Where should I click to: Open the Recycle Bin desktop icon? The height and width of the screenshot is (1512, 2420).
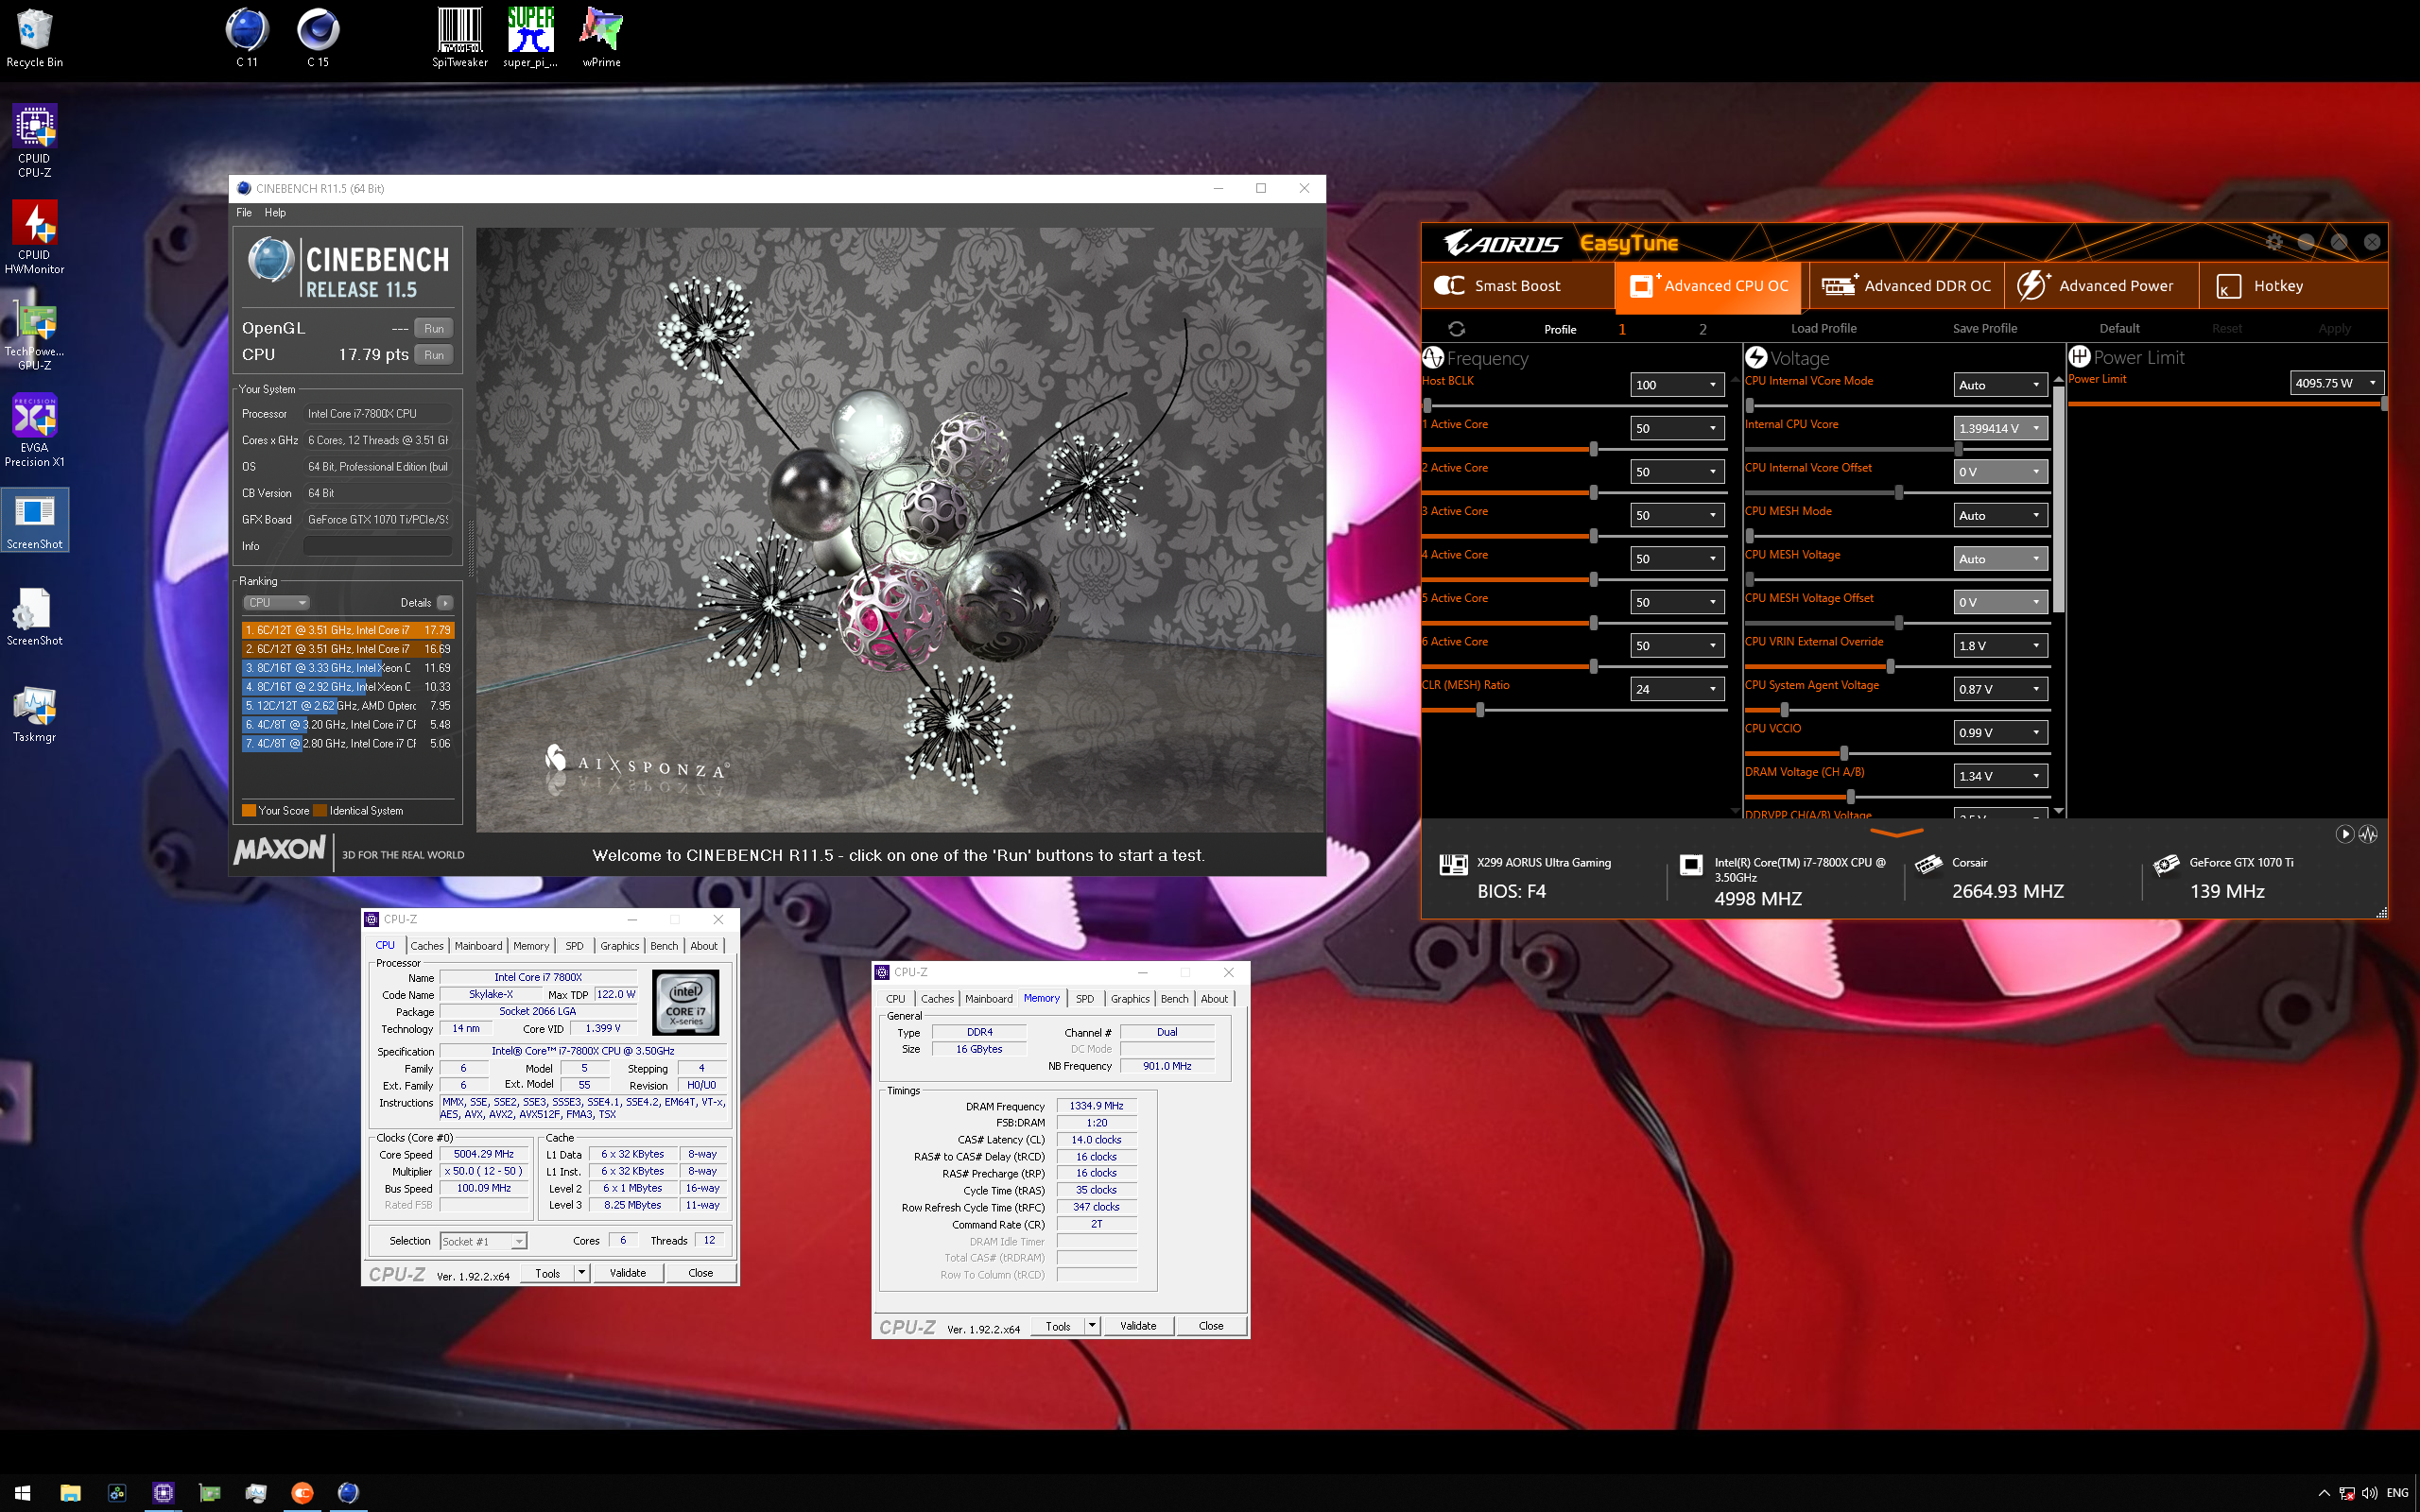click(x=34, y=39)
